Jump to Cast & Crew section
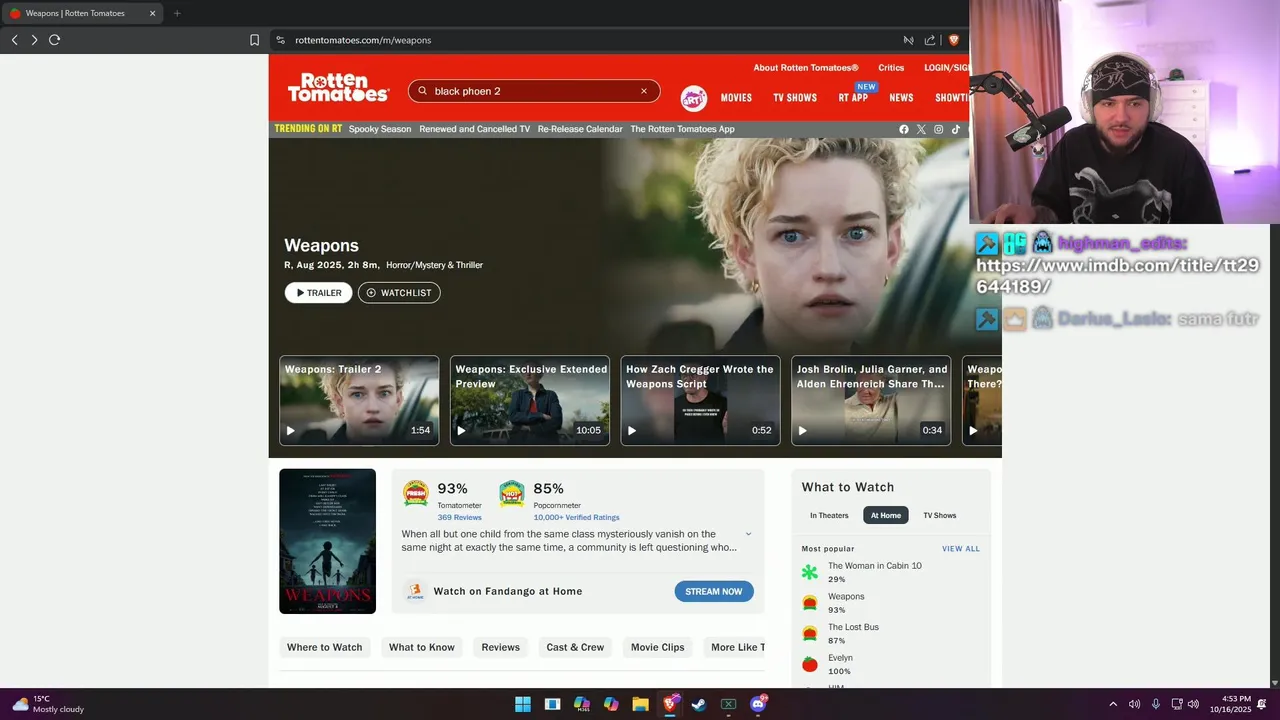 point(575,647)
